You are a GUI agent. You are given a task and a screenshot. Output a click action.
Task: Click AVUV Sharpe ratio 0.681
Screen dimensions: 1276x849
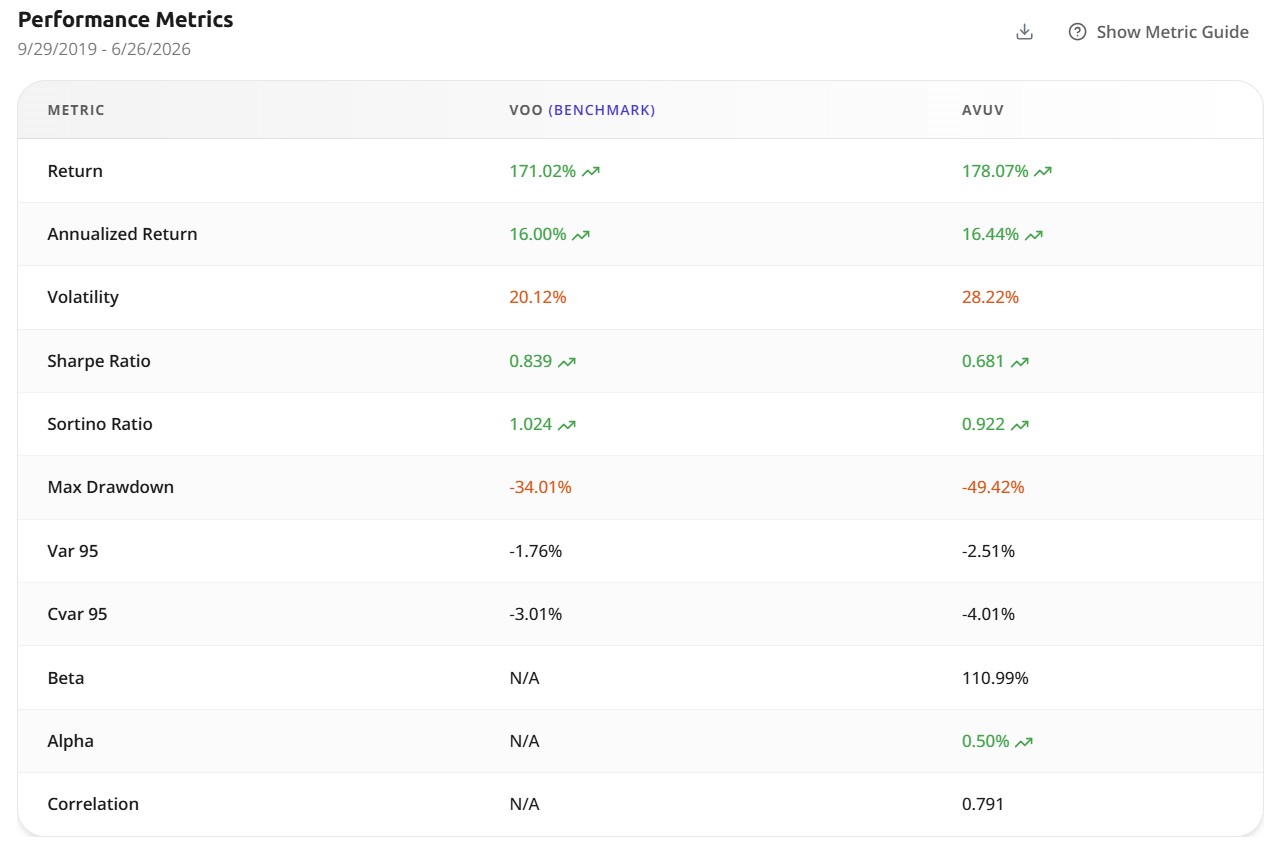pyautogui.click(x=984, y=361)
